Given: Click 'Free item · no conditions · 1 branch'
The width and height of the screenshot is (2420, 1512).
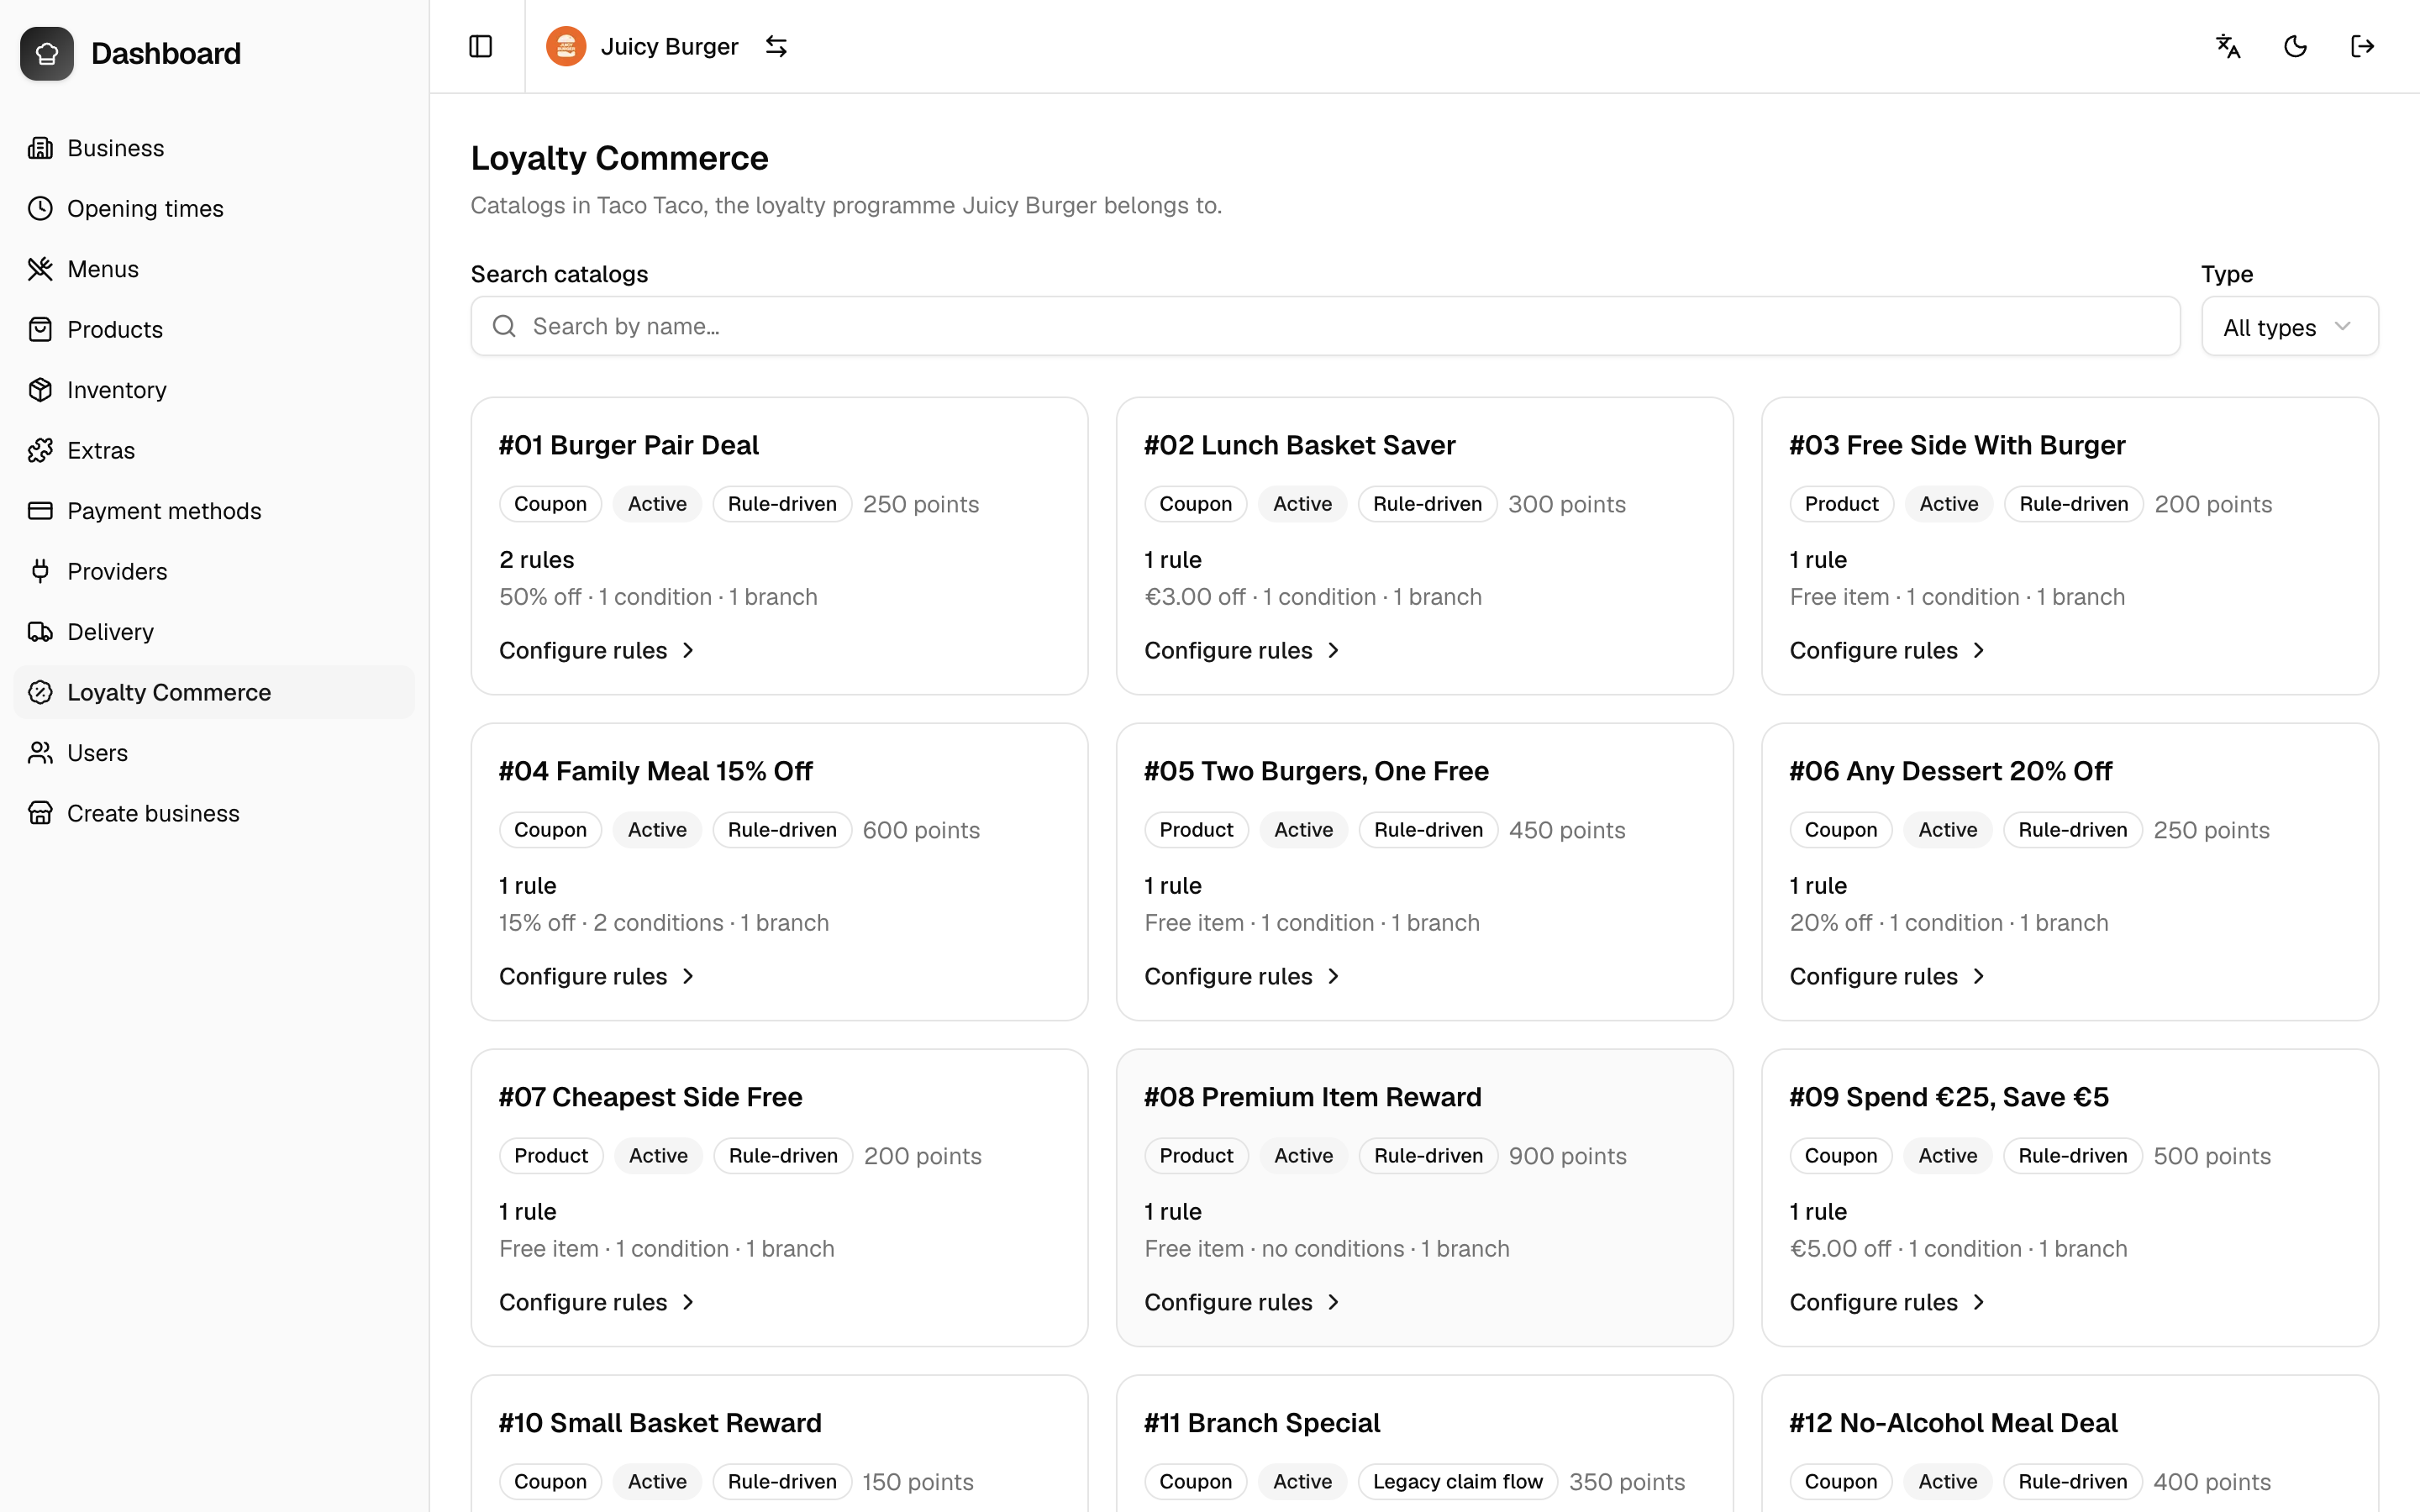Looking at the screenshot, I should click(1327, 1248).
